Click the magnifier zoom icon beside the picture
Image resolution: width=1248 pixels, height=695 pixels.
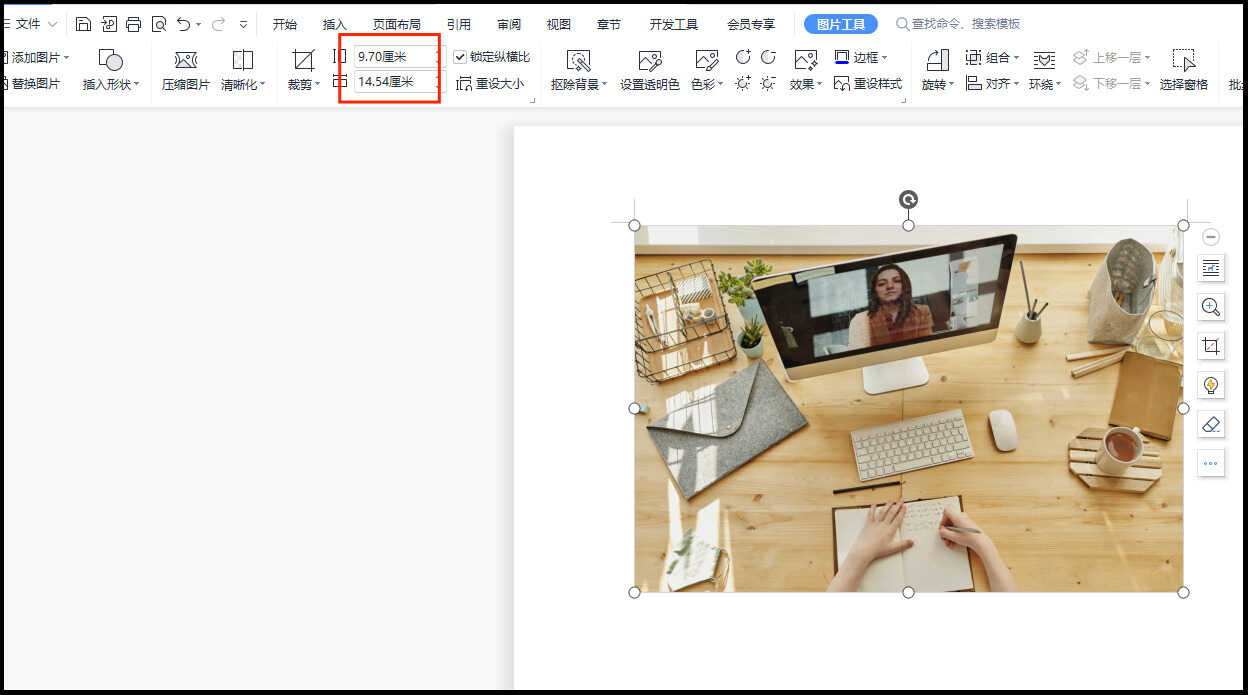[1211, 307]
